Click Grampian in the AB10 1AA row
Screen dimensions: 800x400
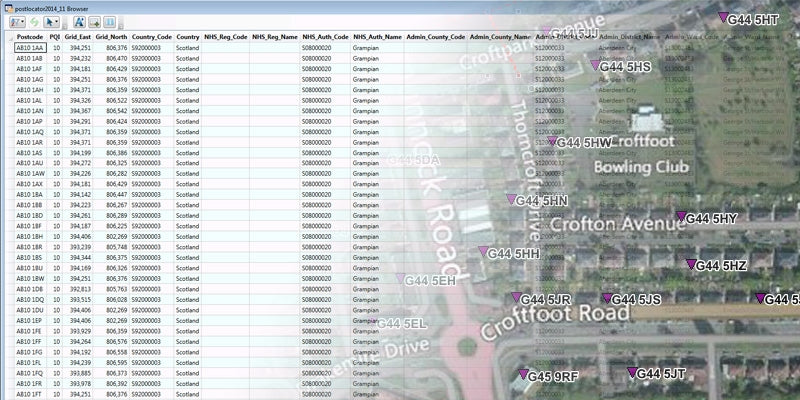coord(365,48)
